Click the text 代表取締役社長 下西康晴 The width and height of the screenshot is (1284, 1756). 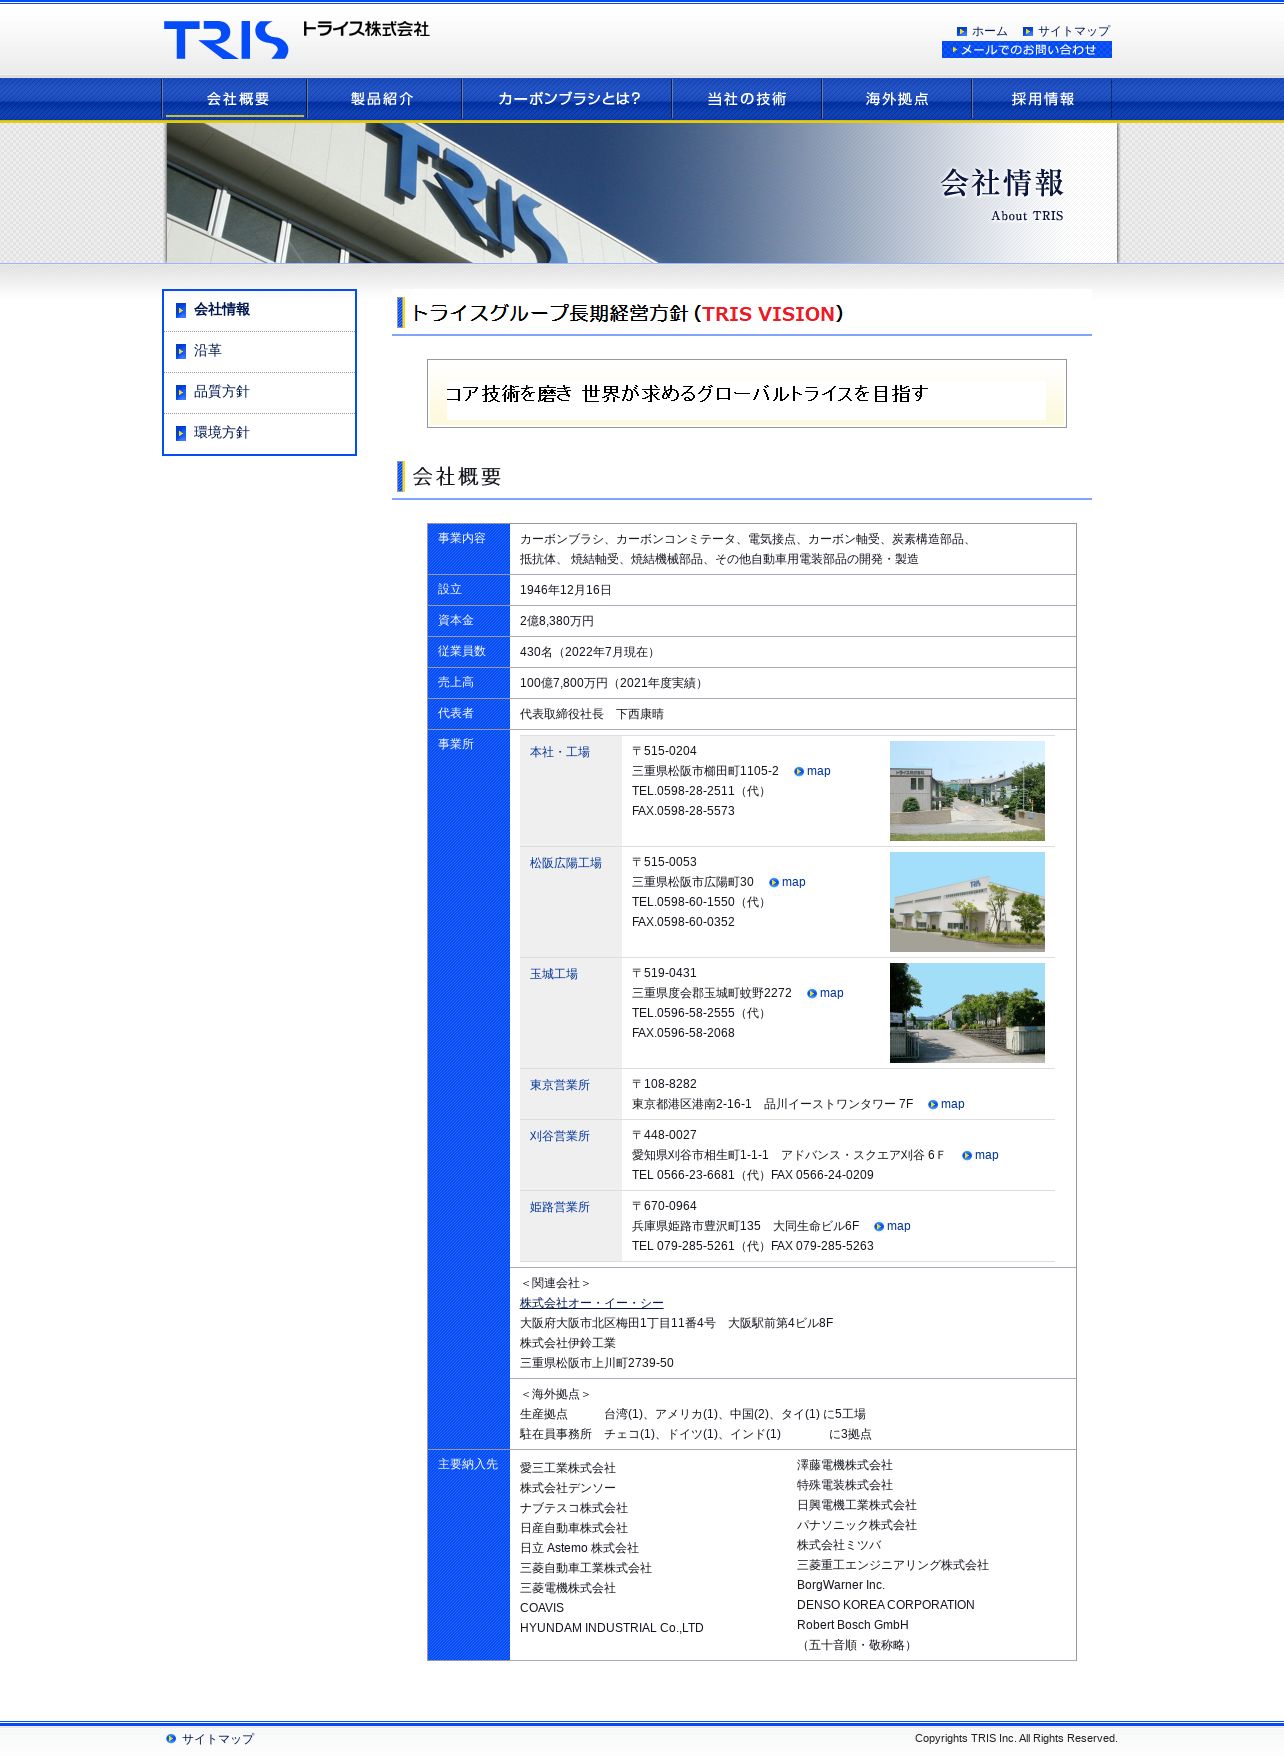(x=592, y=715)
